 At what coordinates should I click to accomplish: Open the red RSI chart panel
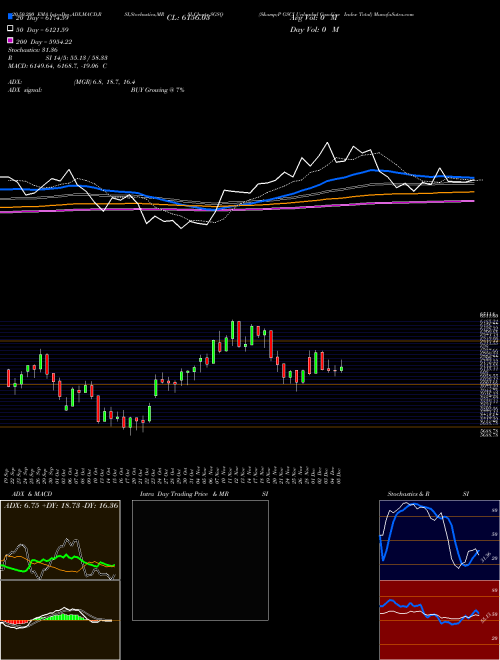pyautogui.click(x=439, y=620)
